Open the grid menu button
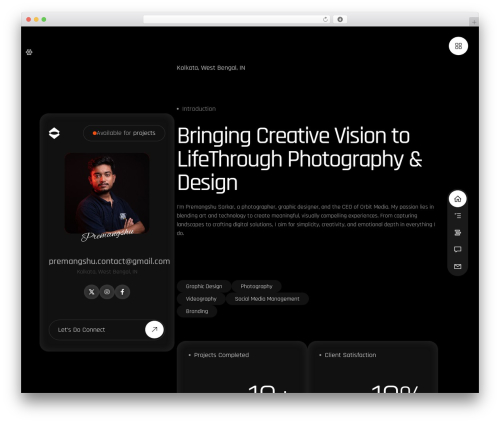The height and width of the screenshot is (423, 500). [x=458, y=46]
